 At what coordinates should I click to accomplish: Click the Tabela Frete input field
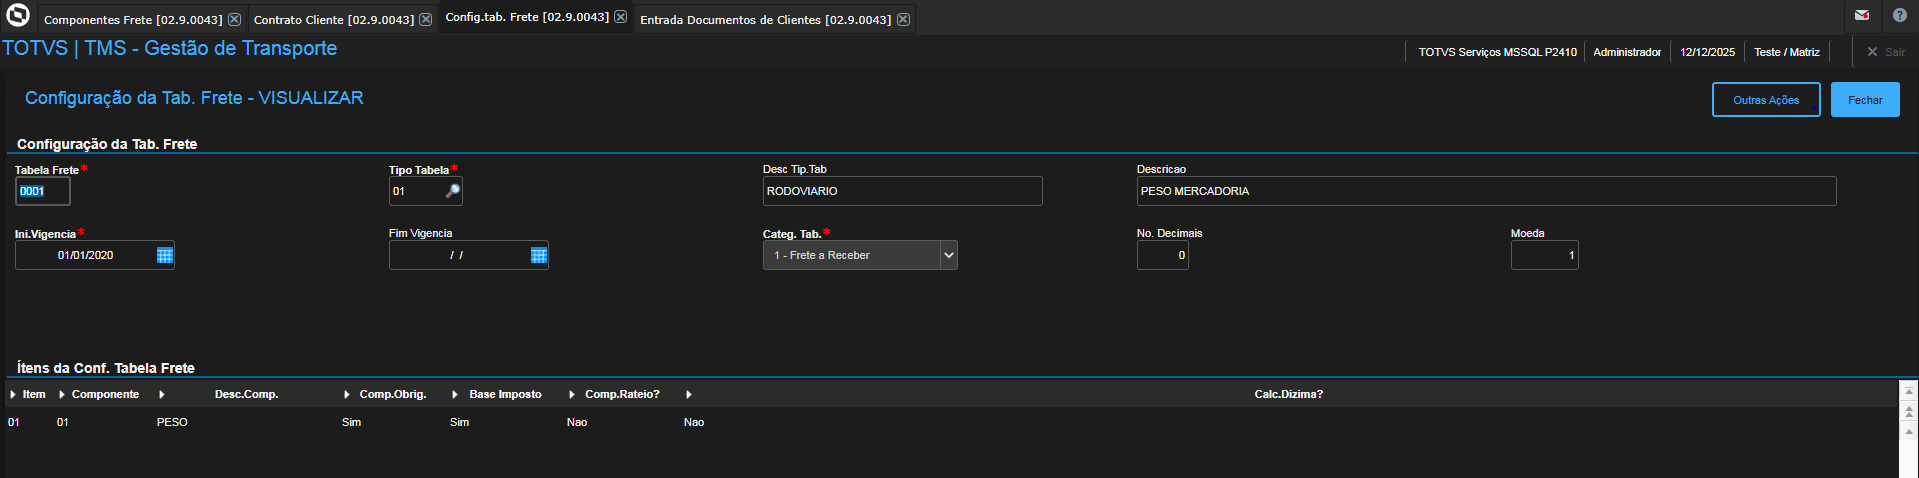[42, 191]
